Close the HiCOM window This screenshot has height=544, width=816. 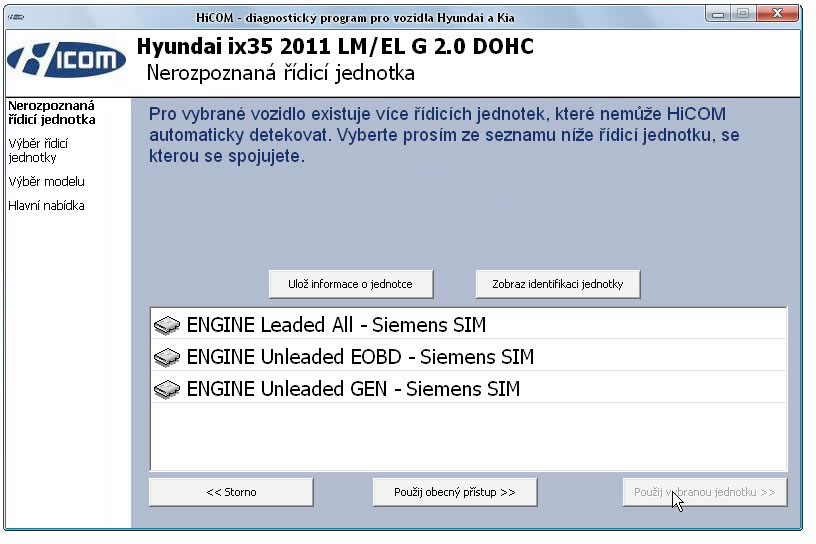click(777, 14)
